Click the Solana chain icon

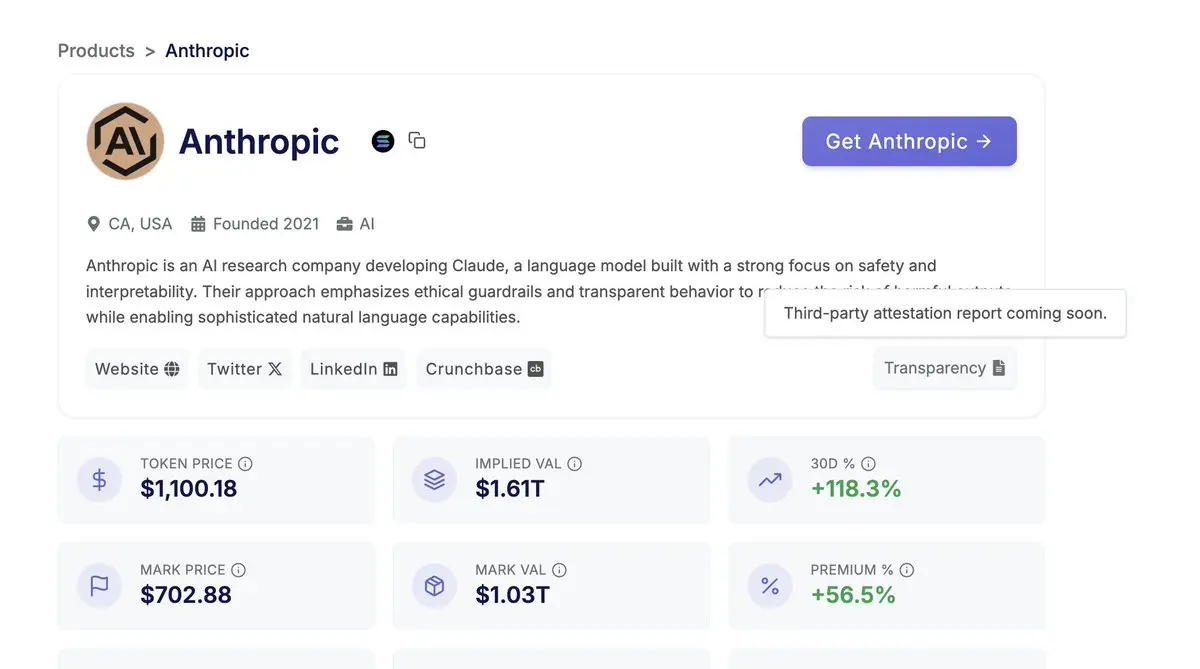[383, 141]
